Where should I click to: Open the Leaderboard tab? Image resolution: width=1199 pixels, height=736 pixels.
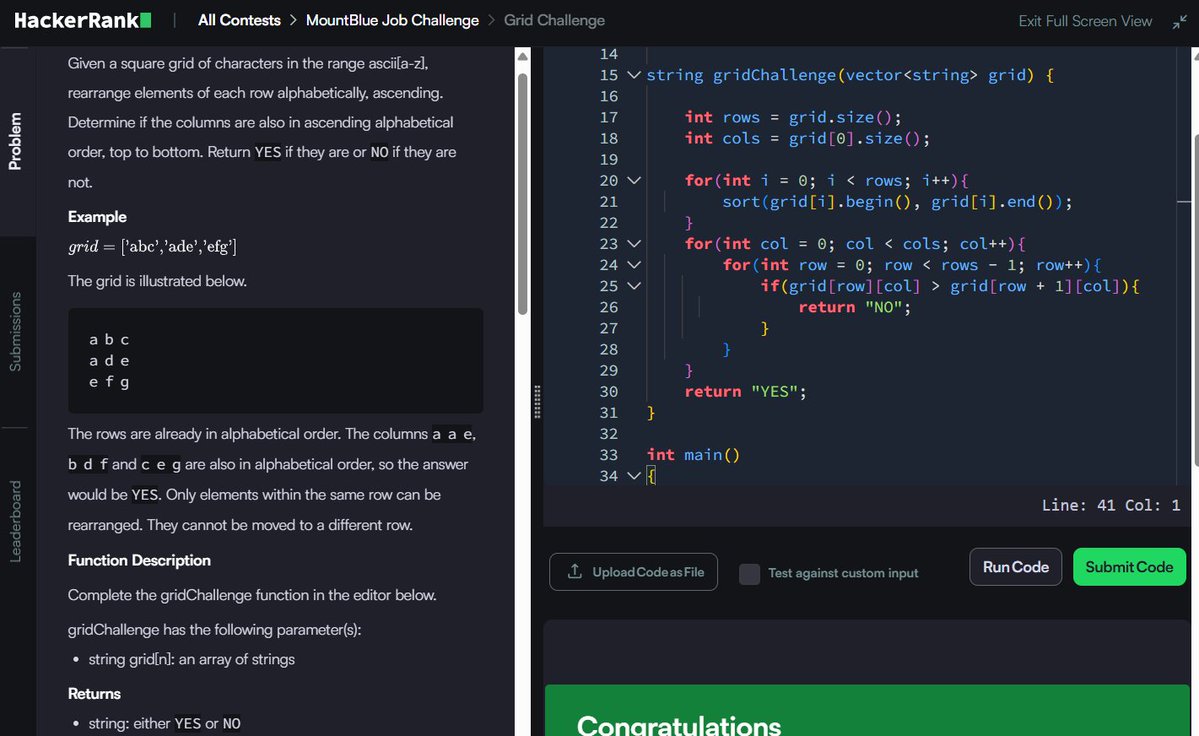[x=15, y=521]
